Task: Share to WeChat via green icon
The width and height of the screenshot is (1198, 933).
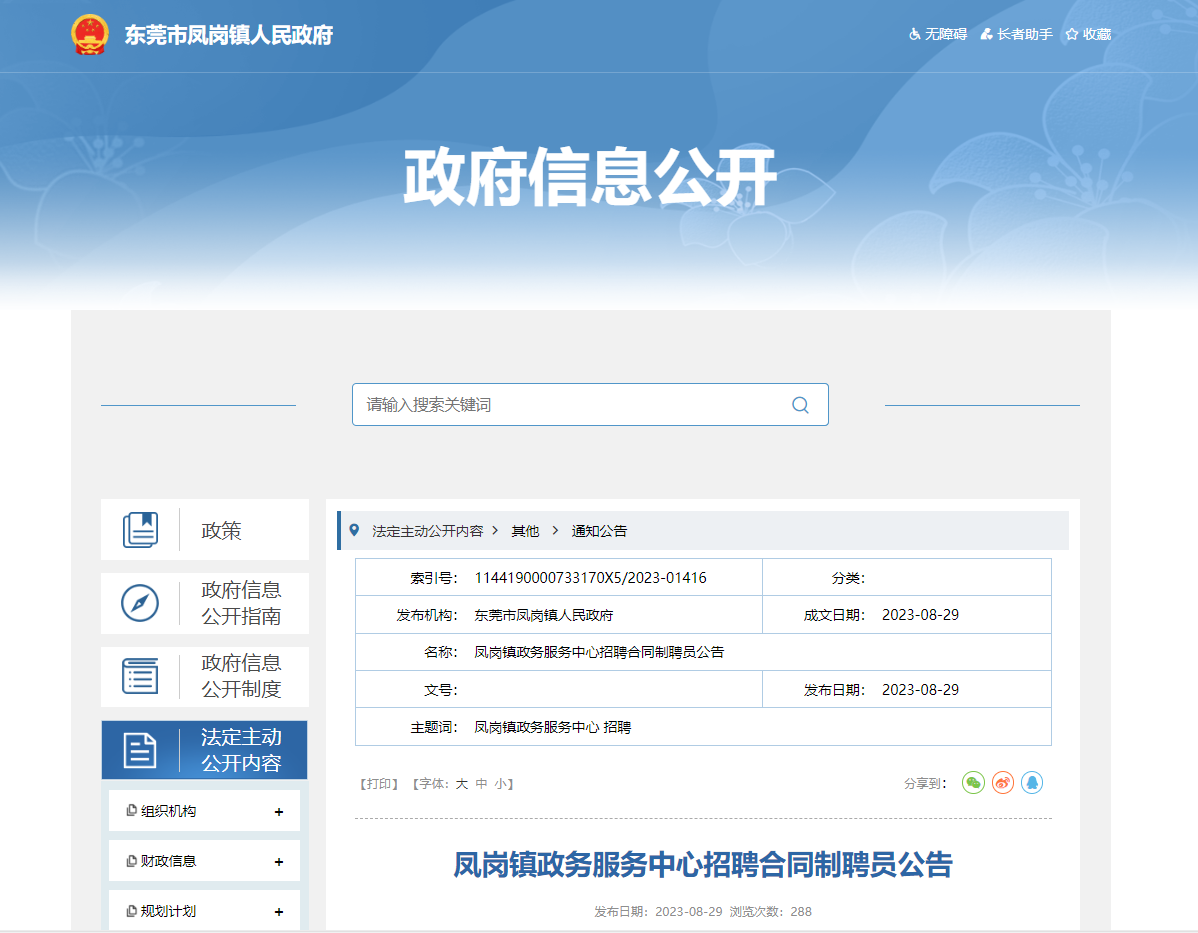Action: [x=973, y=783]
